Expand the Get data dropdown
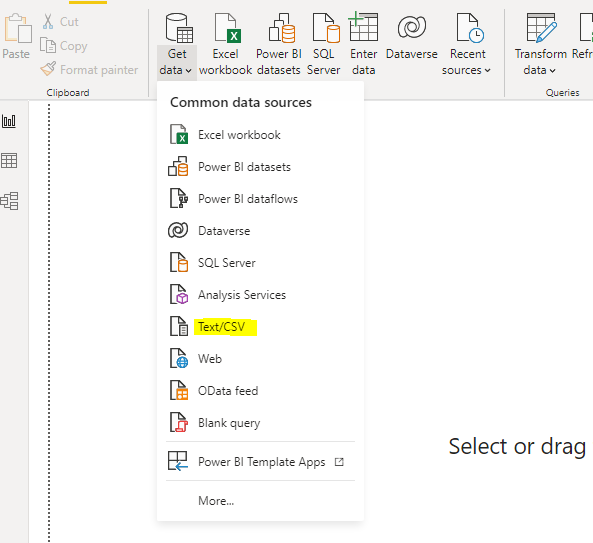The width and height of the screenshot is (593, 543). [x=177, y=44]
